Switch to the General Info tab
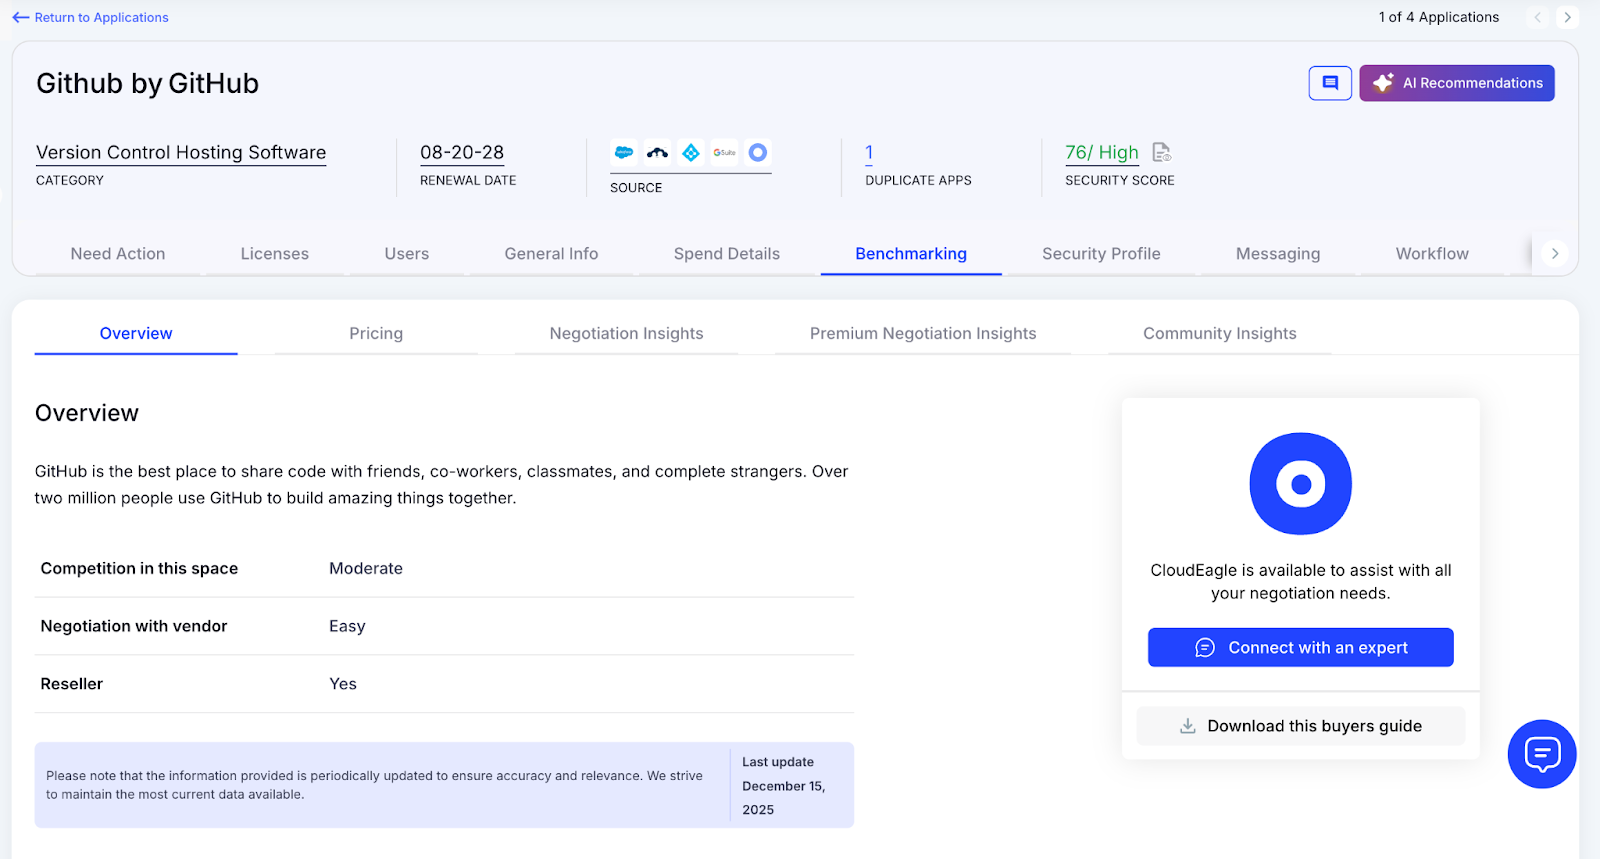This screenshot has width=1600, height=859. click(551, 254)
